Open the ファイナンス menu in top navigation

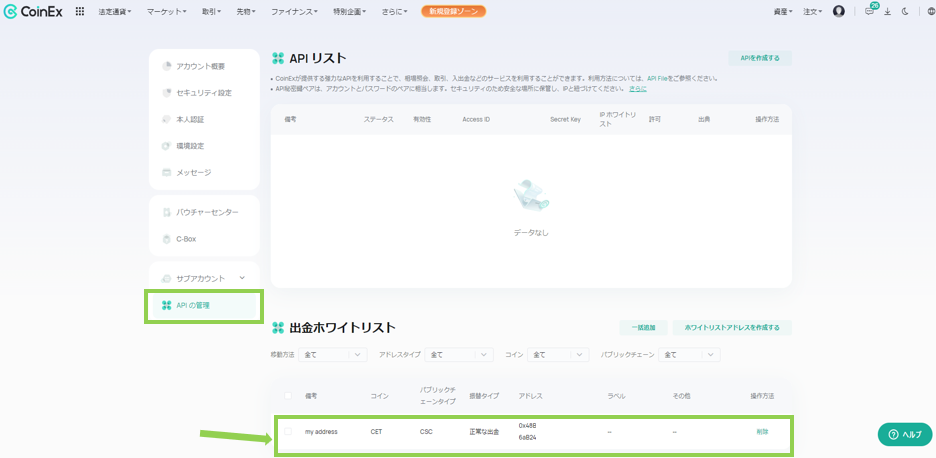[x=297, y=11]
